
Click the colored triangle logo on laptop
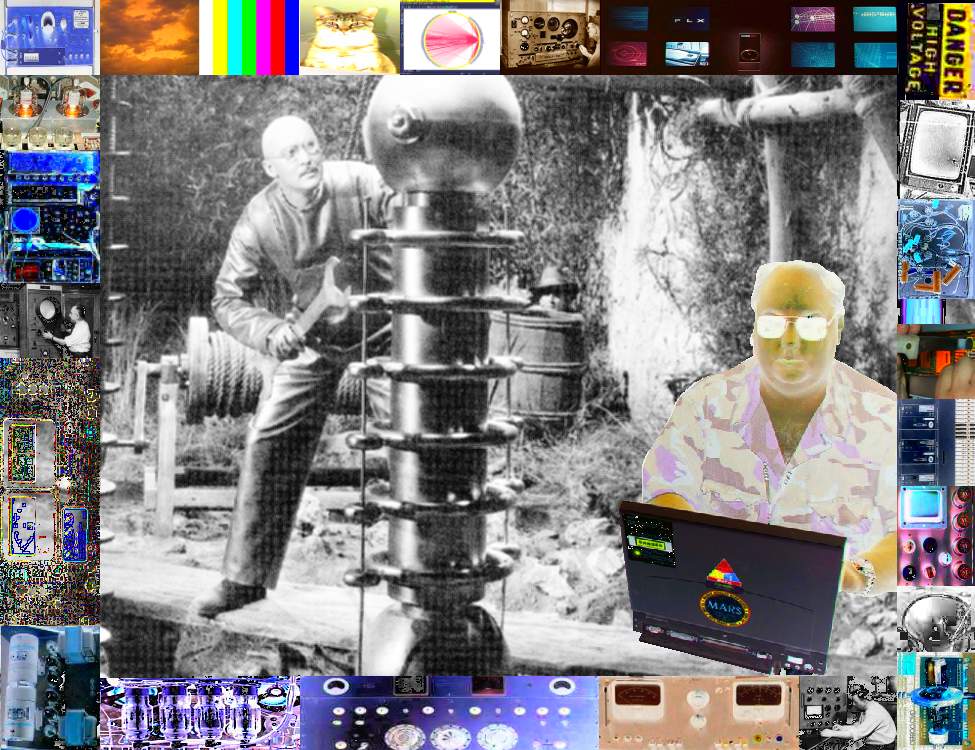click(724, 573)
